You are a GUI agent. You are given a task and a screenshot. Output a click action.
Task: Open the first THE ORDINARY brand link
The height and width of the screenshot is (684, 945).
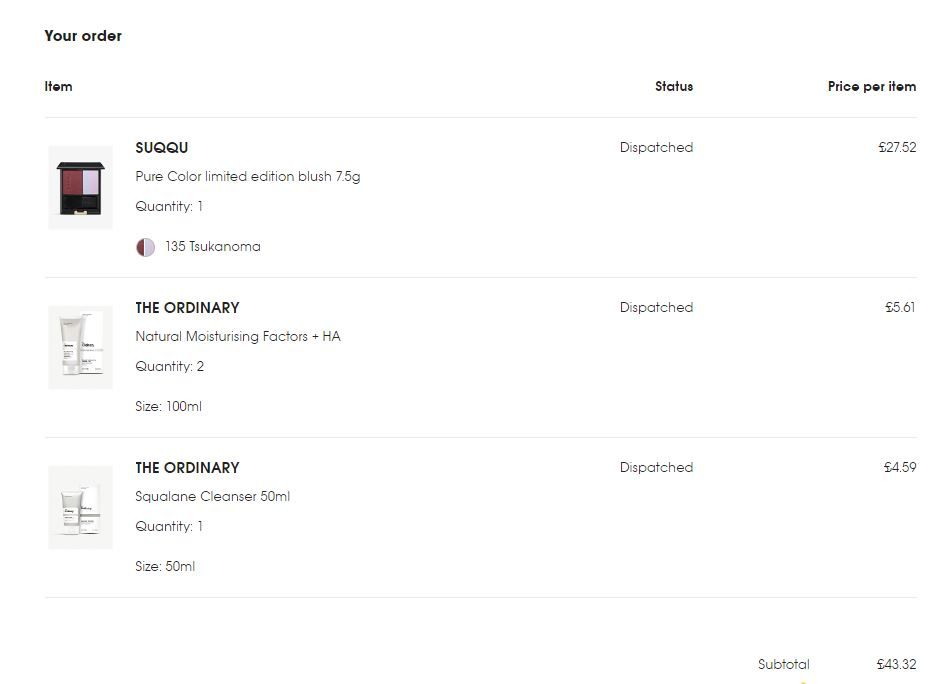(187, 308)
